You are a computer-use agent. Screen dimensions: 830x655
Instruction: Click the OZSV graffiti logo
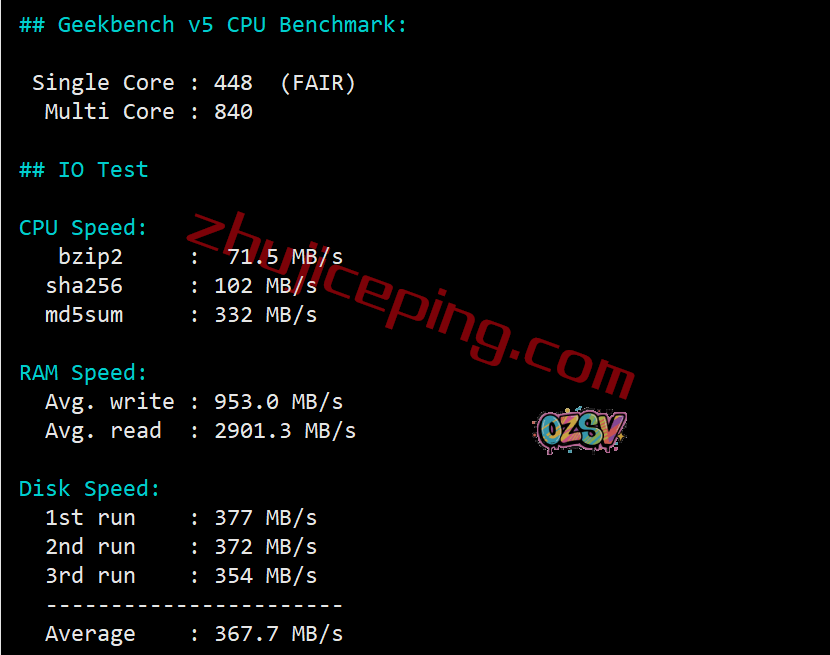580,430
